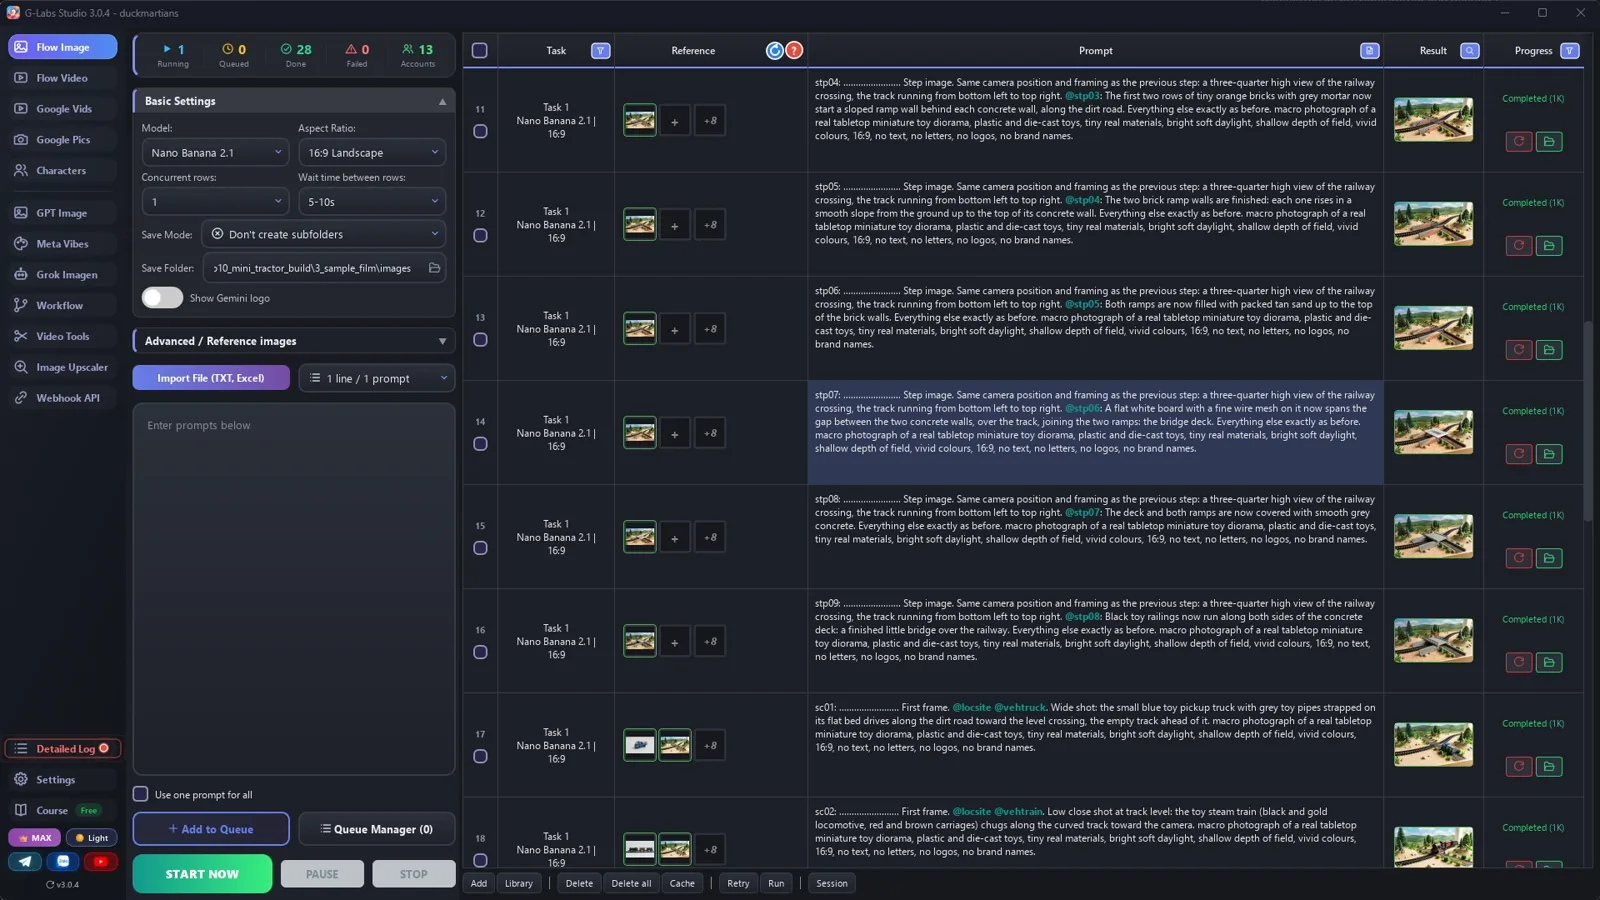Open folder icon for sc01 result row
The width and height of the screenshot is (1600, 900).
(x=1549, y=766)
